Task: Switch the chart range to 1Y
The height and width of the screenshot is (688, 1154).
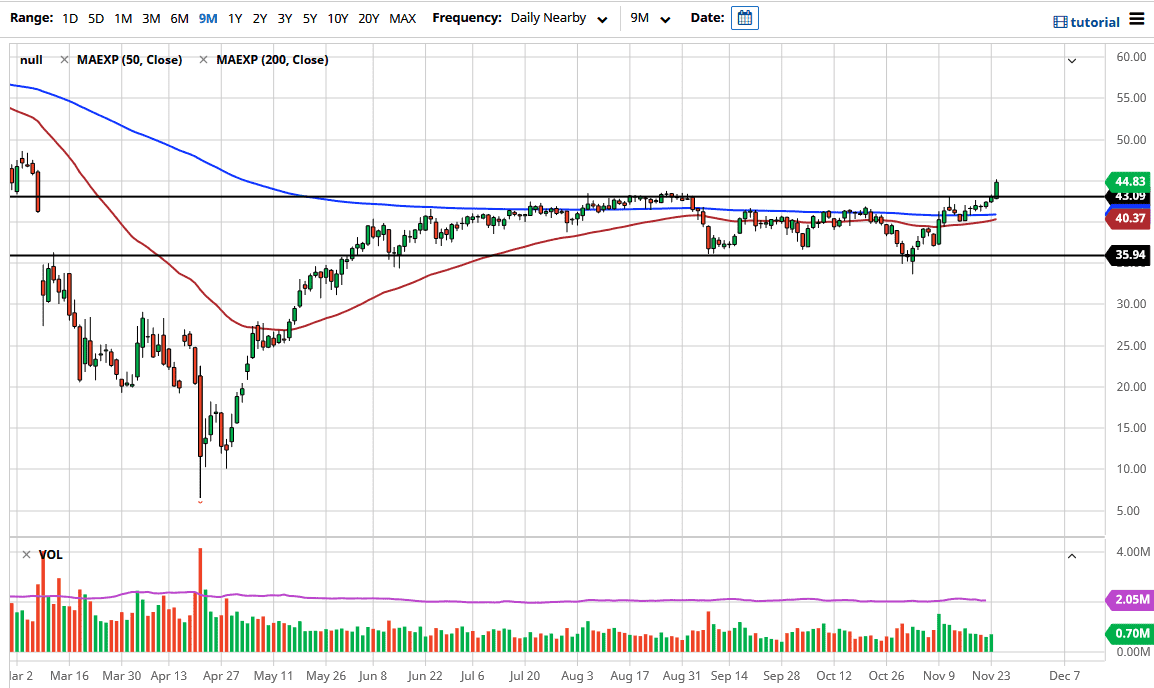Action: point(235,18)
